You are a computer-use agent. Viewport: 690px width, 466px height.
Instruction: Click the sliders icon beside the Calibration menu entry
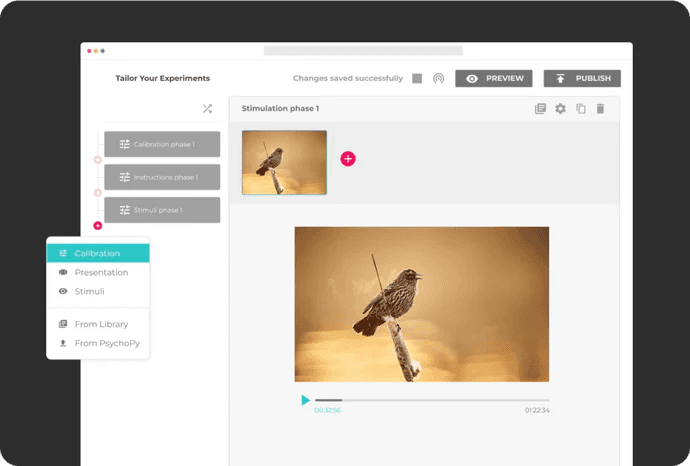coord(63,253)
